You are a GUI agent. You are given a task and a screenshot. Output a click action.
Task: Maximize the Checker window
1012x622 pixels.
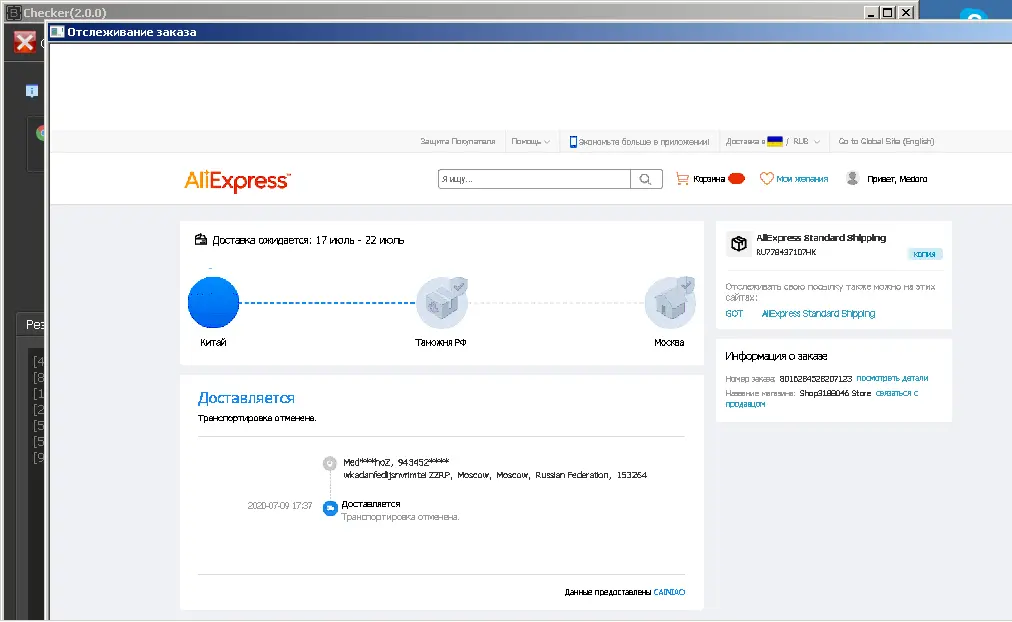(x=888, y=12)
